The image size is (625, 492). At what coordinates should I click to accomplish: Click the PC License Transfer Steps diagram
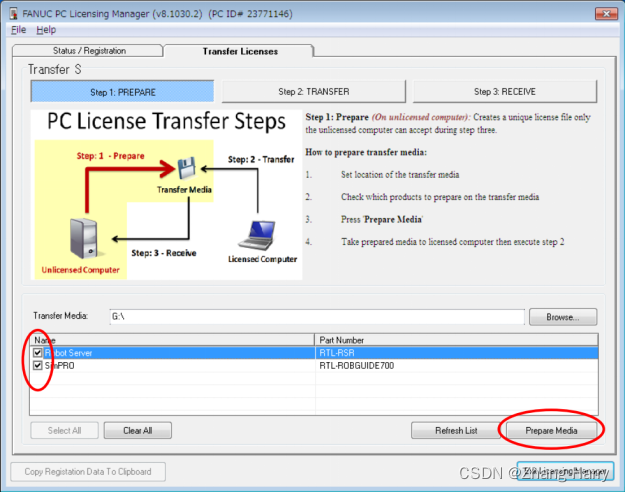(166, 195)
